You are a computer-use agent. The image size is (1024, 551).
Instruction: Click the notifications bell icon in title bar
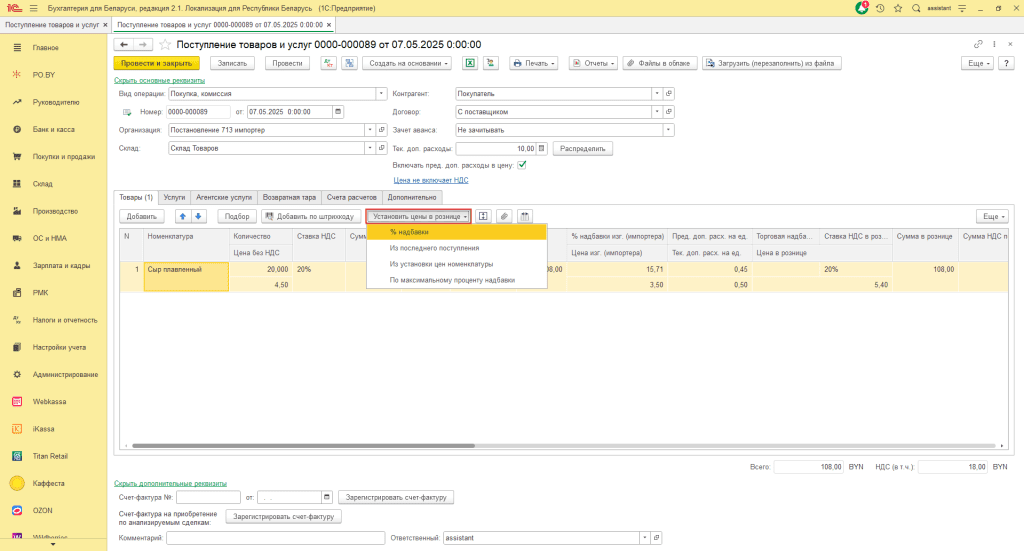(x=862, y=8)
